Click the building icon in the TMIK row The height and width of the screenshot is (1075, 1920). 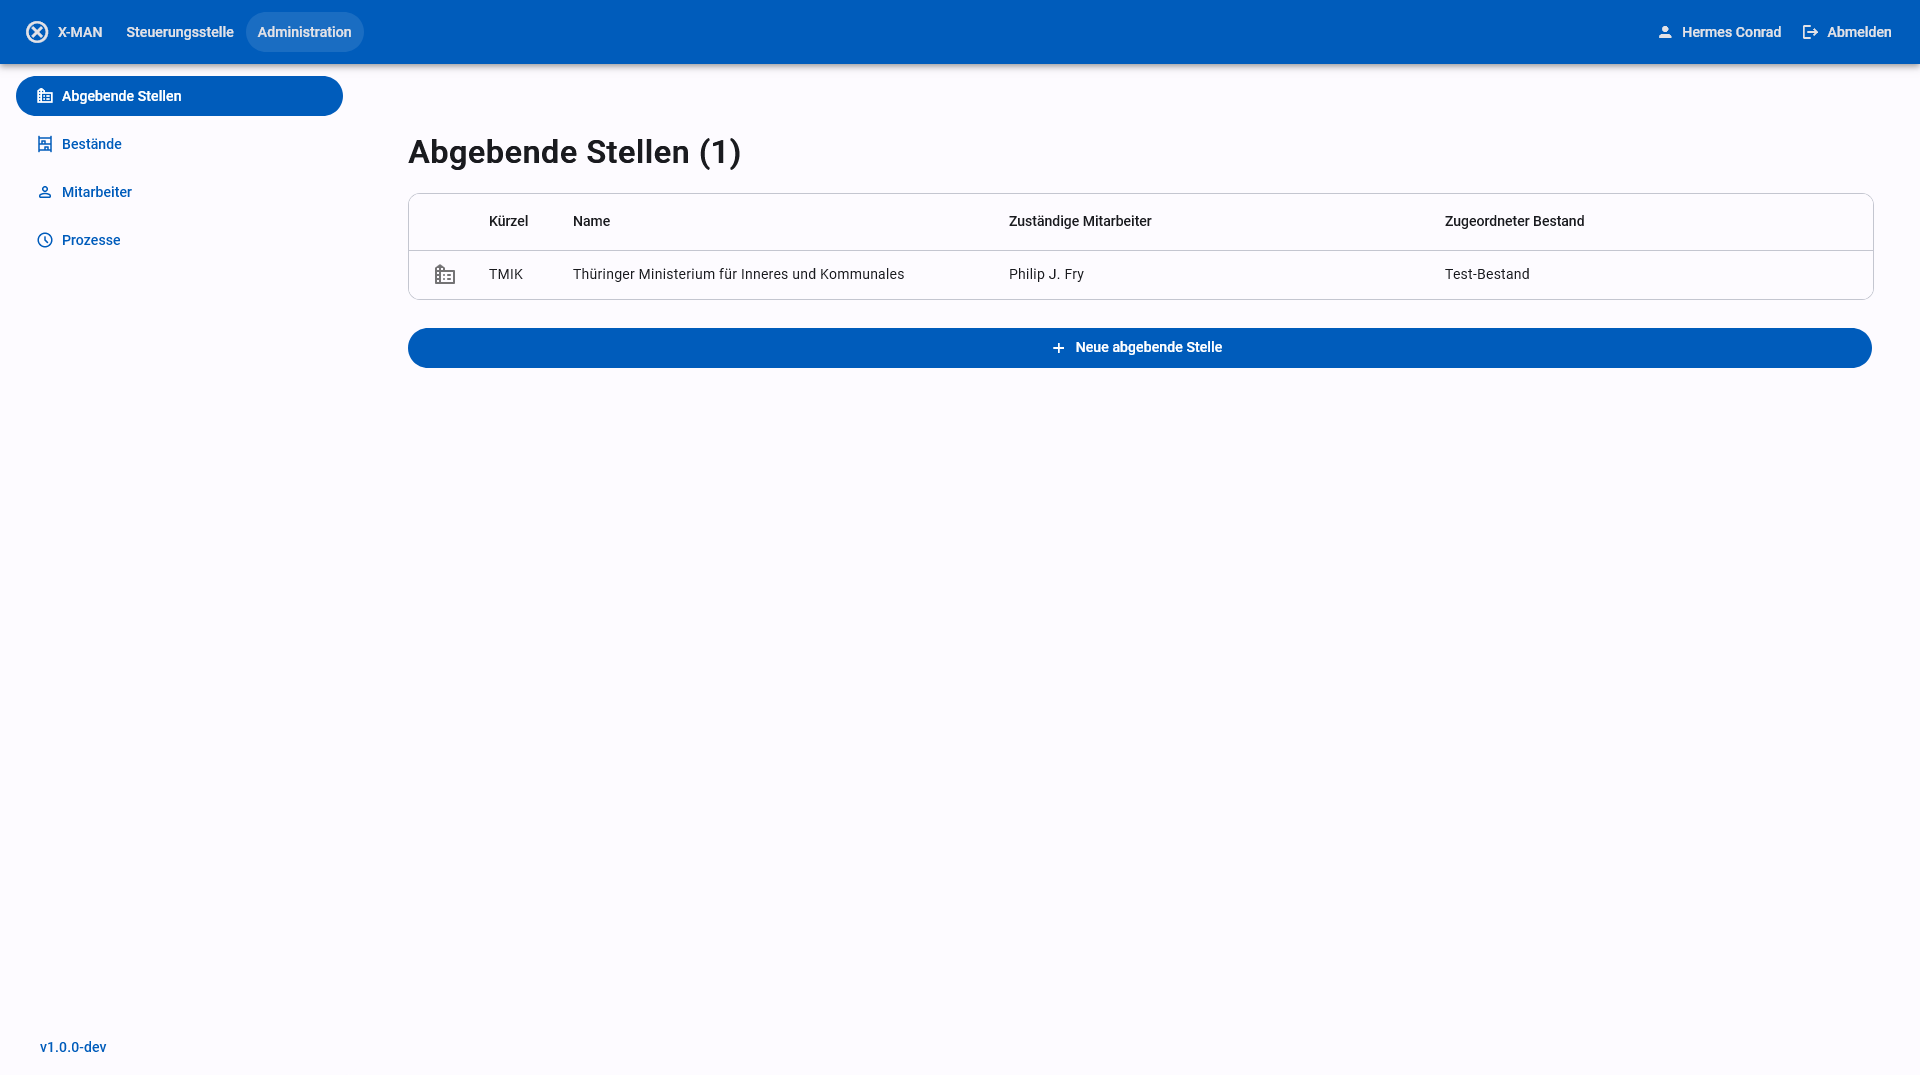pyautogui.click(x=445, y=274)
